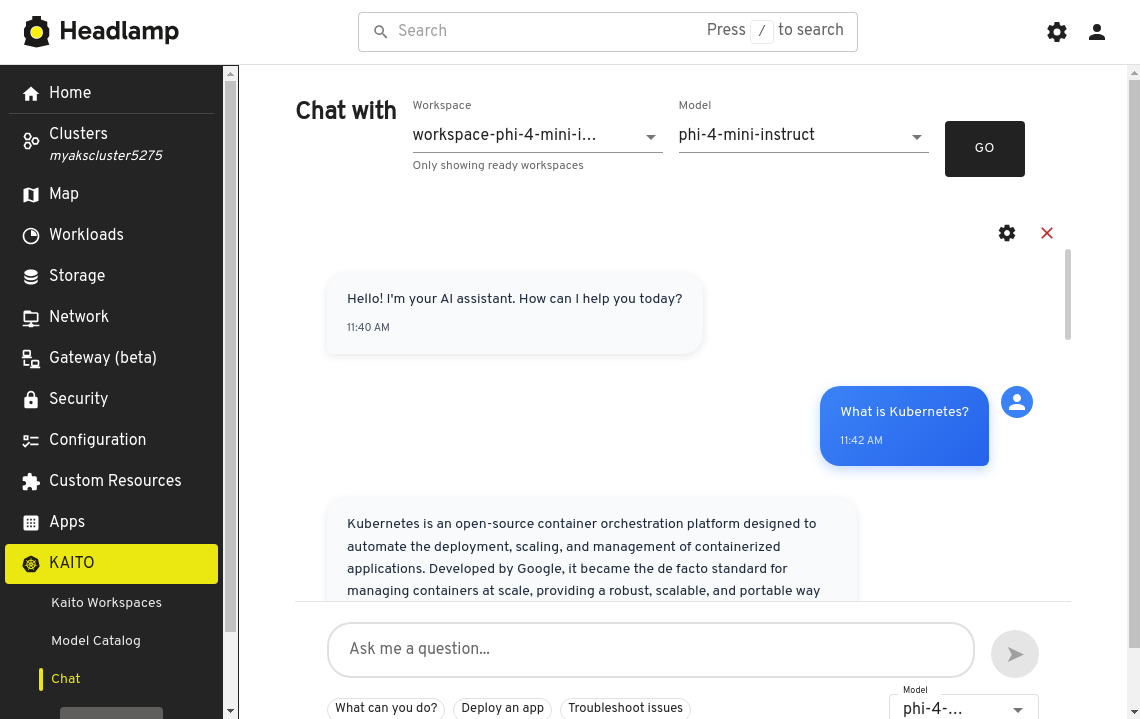Open Custom Resources section
This screenshot has height=719, width=1140.
(115, 481)
